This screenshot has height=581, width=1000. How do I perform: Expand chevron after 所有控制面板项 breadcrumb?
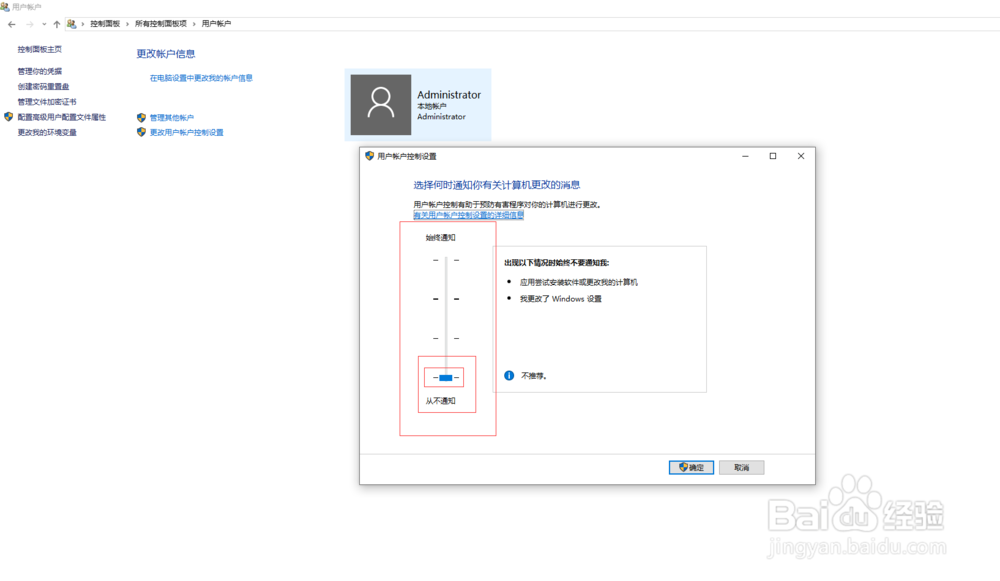pyautogui.click(x=194, y=24)
